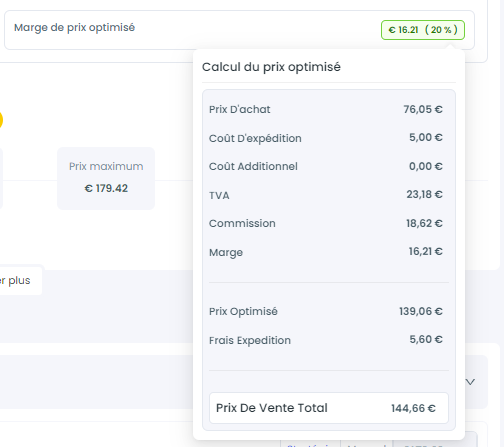Select the Coût D'expédition row label
Image resolution: width=504 pixels, height=447 pixels.
coord(255,138)
